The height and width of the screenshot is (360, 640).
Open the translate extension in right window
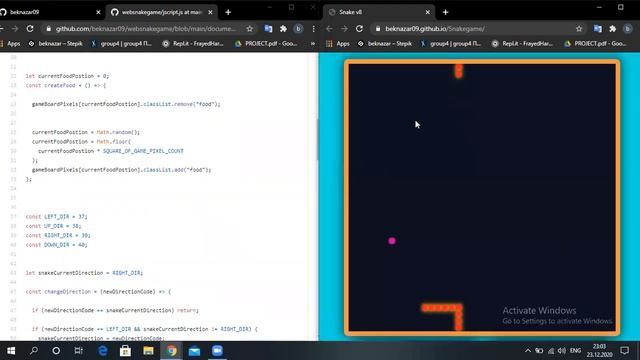[x=598, y=29]
